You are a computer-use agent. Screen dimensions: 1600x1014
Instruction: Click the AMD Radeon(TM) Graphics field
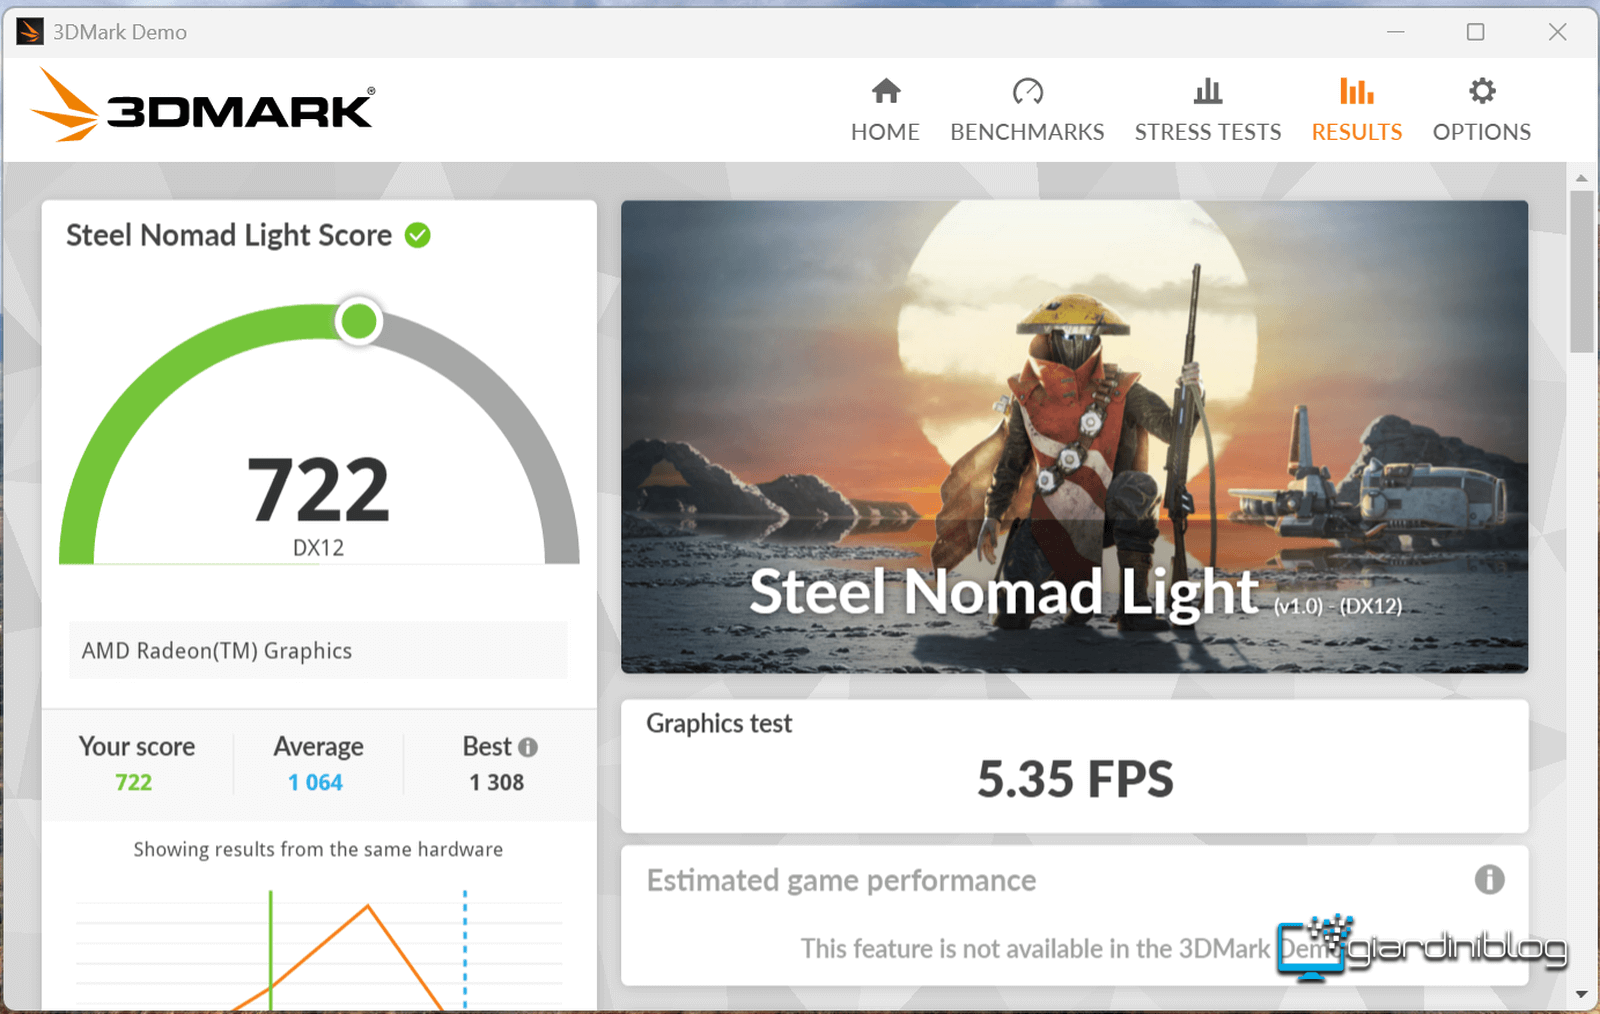tap(318, 651)
